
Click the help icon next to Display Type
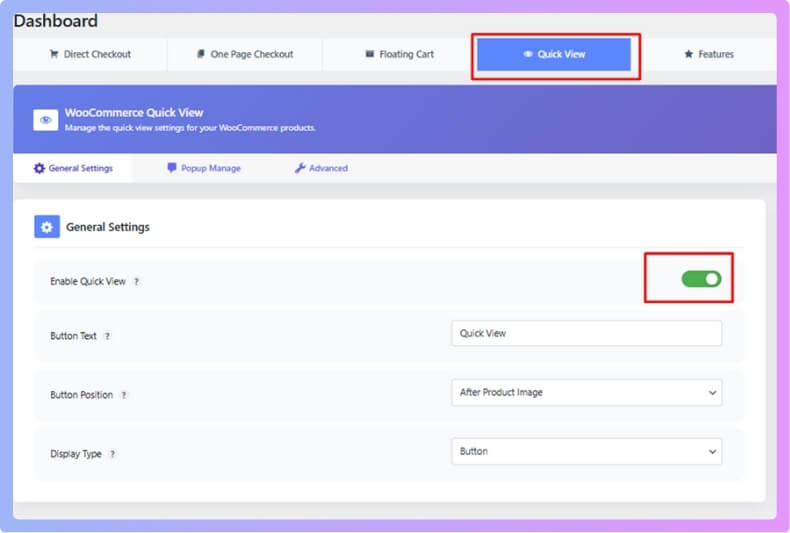point(113,454)
